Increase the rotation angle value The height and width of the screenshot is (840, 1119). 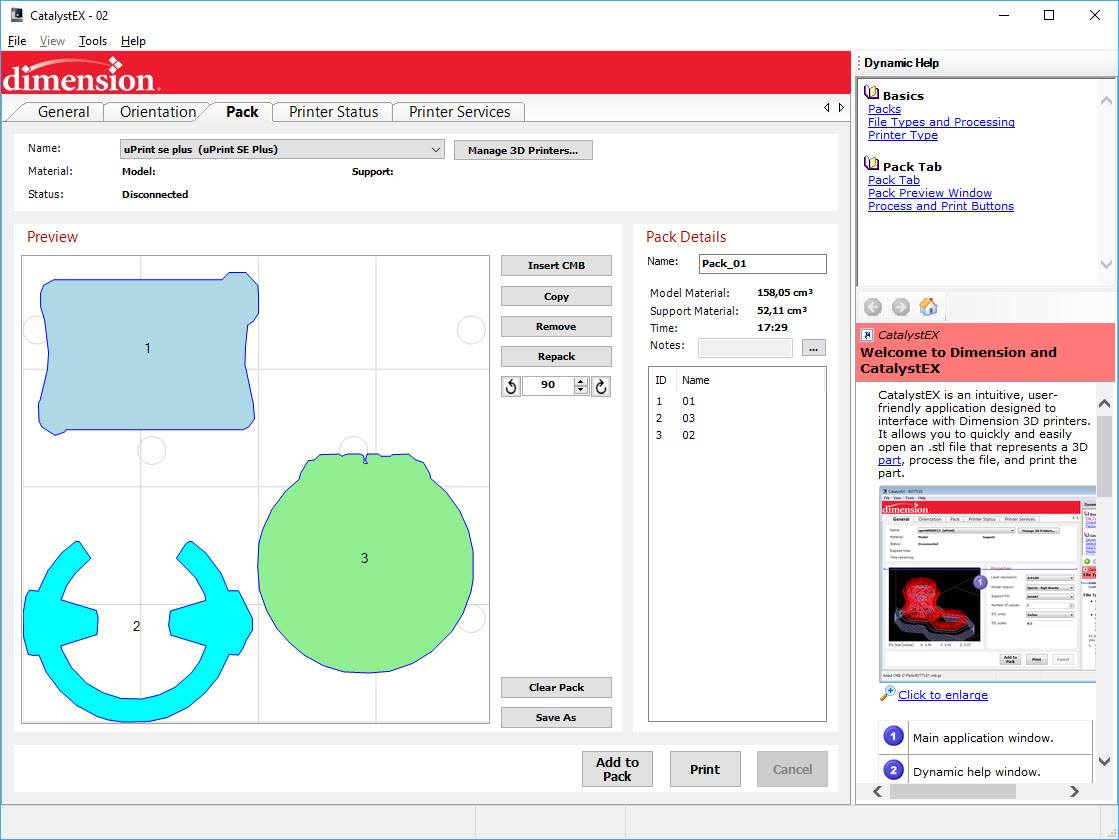pyautogui.click(x=581, y=382)
